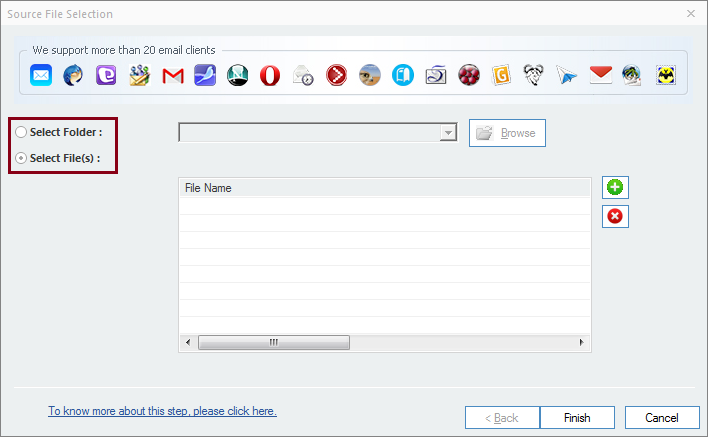
Task: Click the horizontal scrollbar thumb
Action: click(274, 342)
